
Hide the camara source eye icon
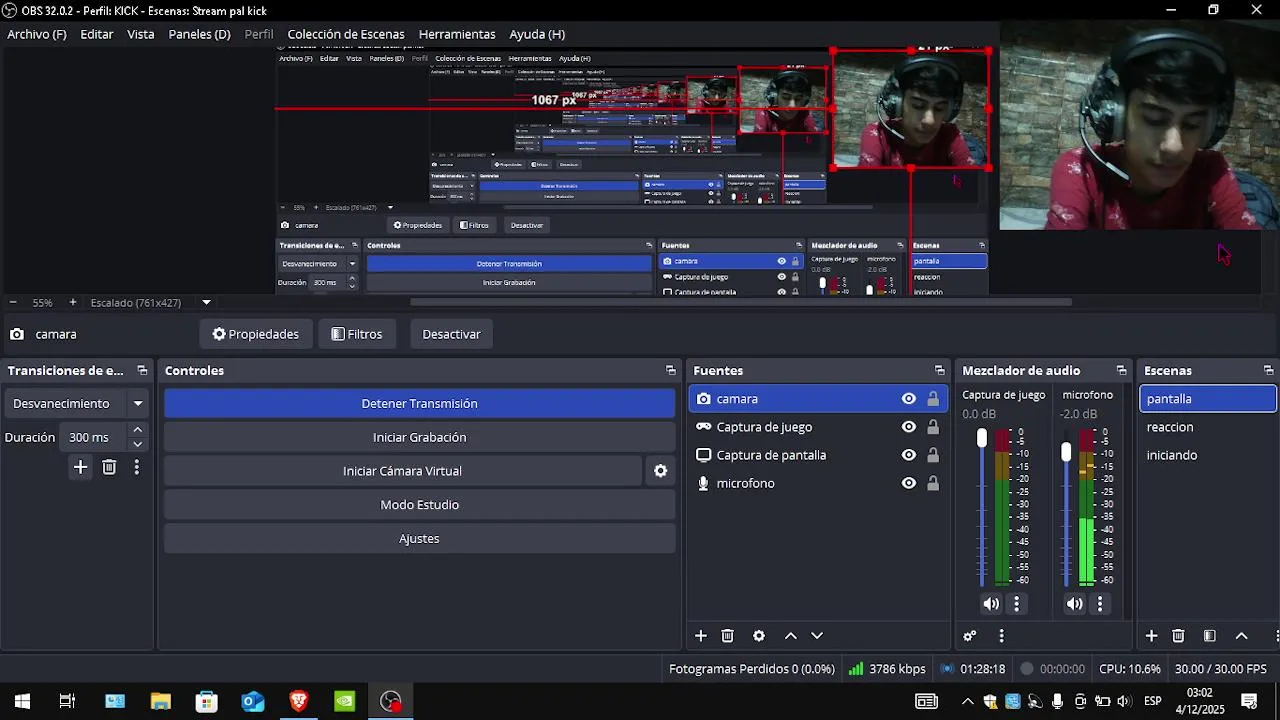[908, 399]
